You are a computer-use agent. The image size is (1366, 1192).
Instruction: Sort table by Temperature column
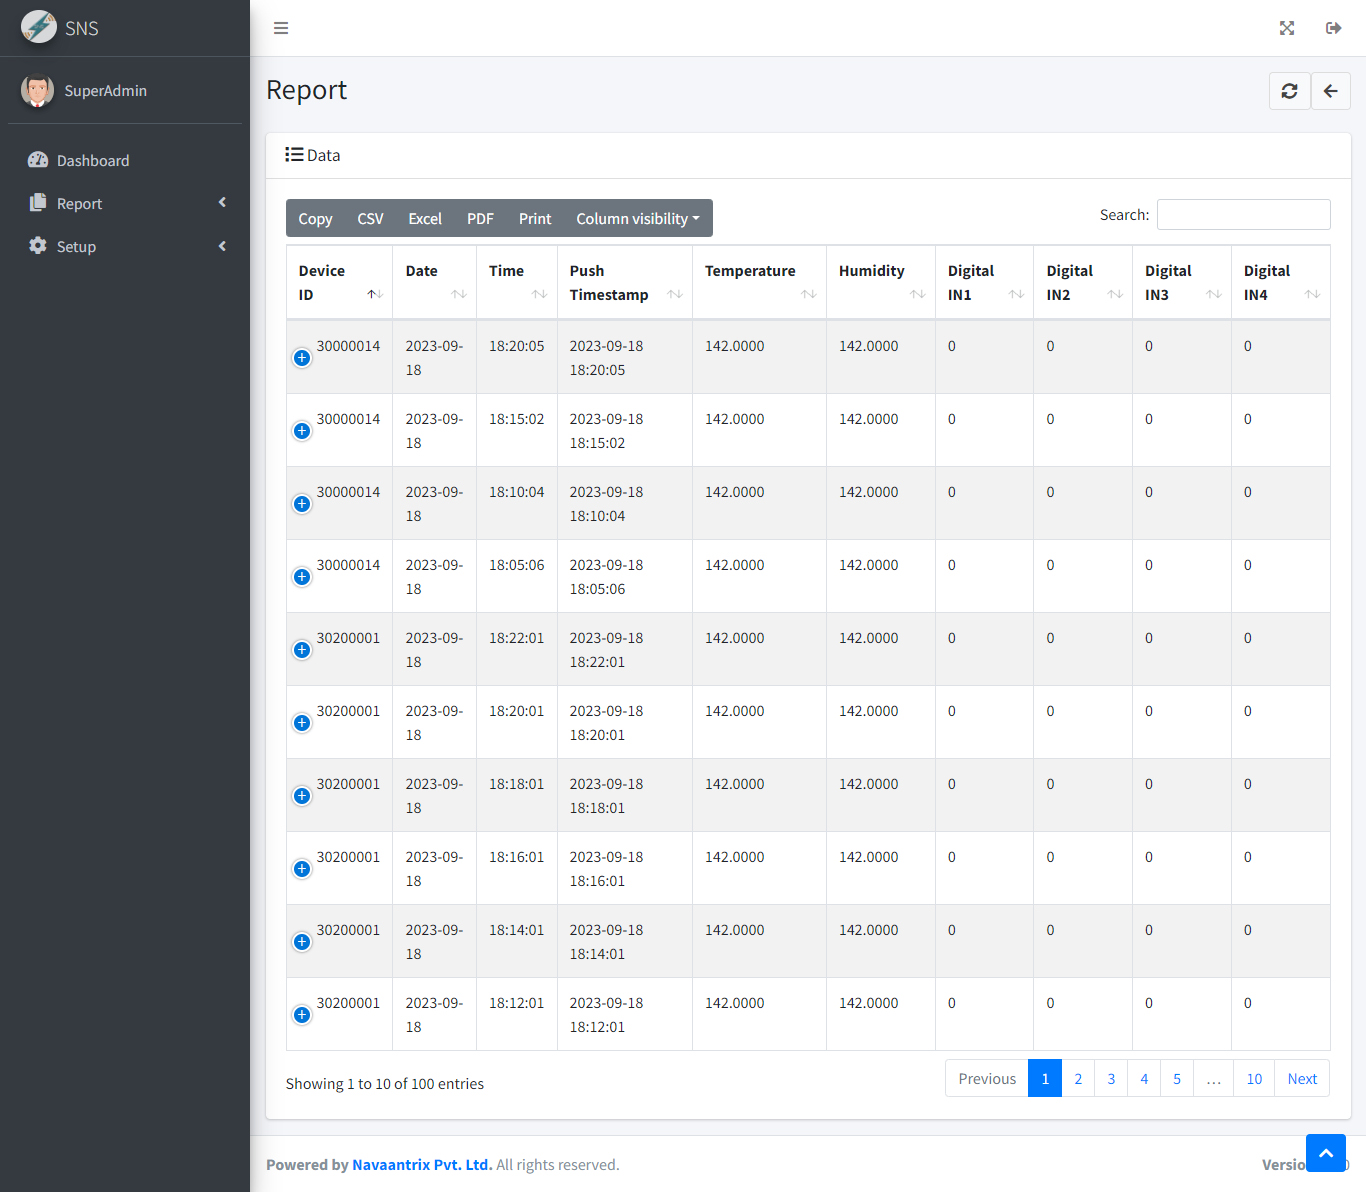pos(759,283)
